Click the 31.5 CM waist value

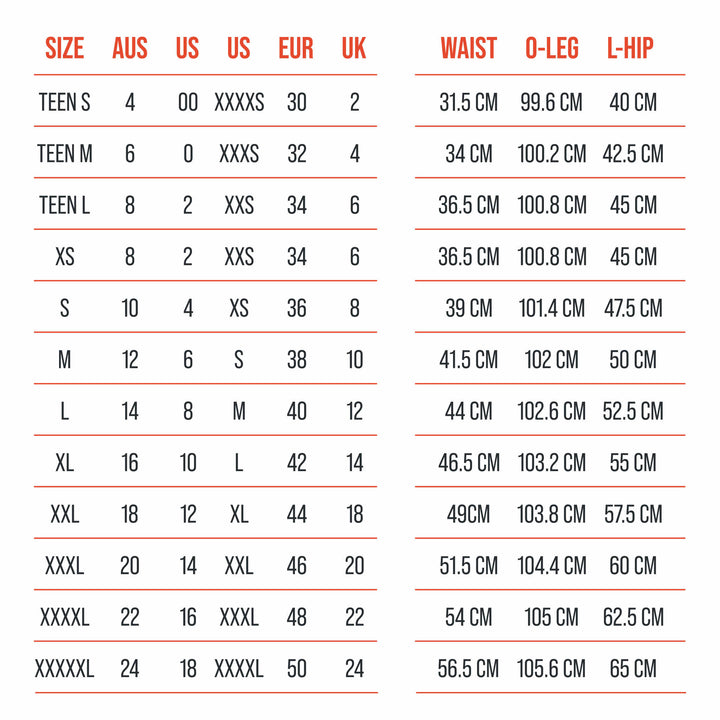coord(469,102)
